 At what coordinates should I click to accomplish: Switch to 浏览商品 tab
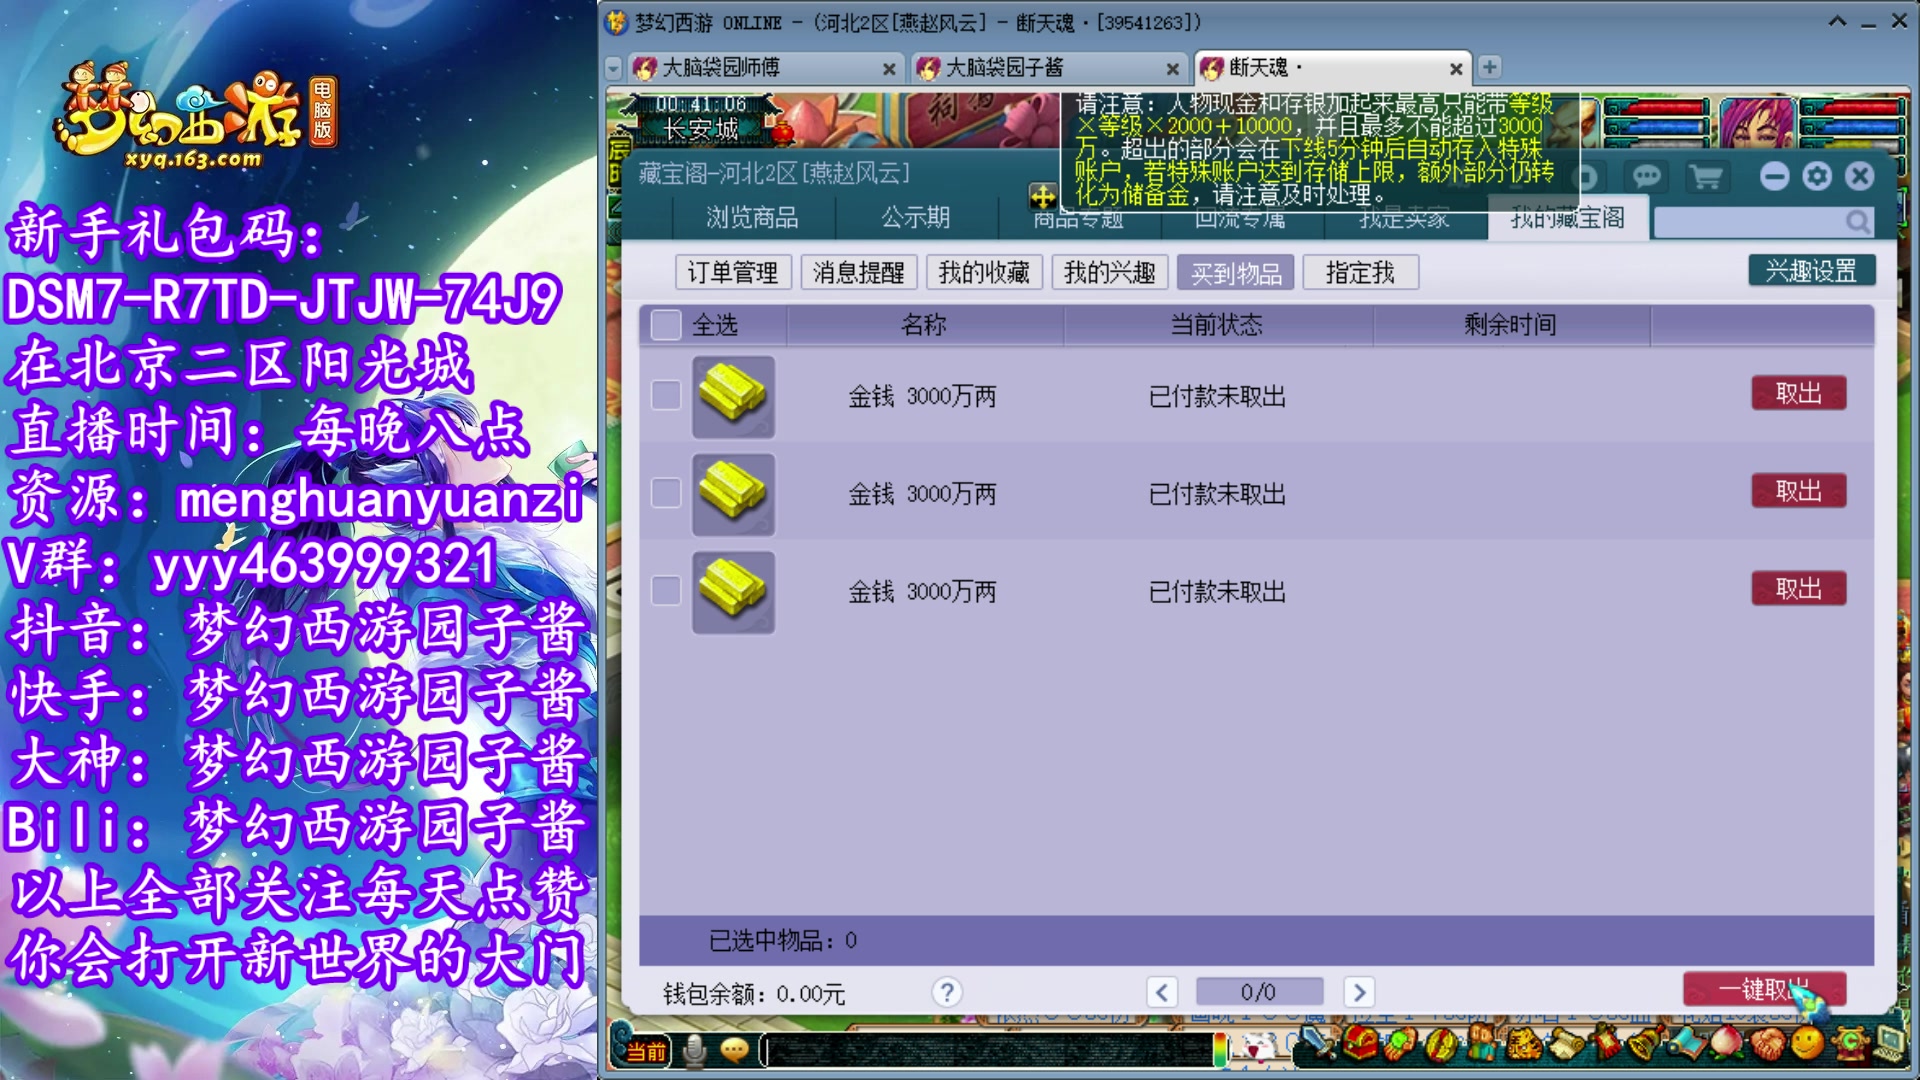(752, 217)
